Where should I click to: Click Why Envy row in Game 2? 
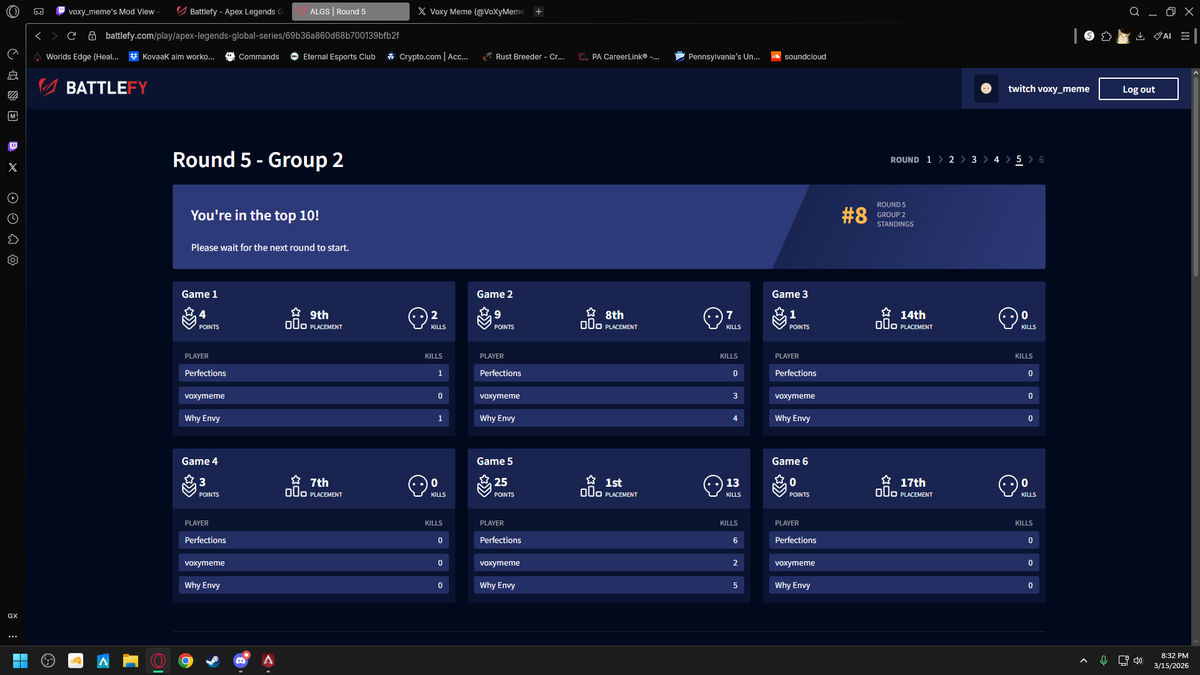tap(609, 418)
